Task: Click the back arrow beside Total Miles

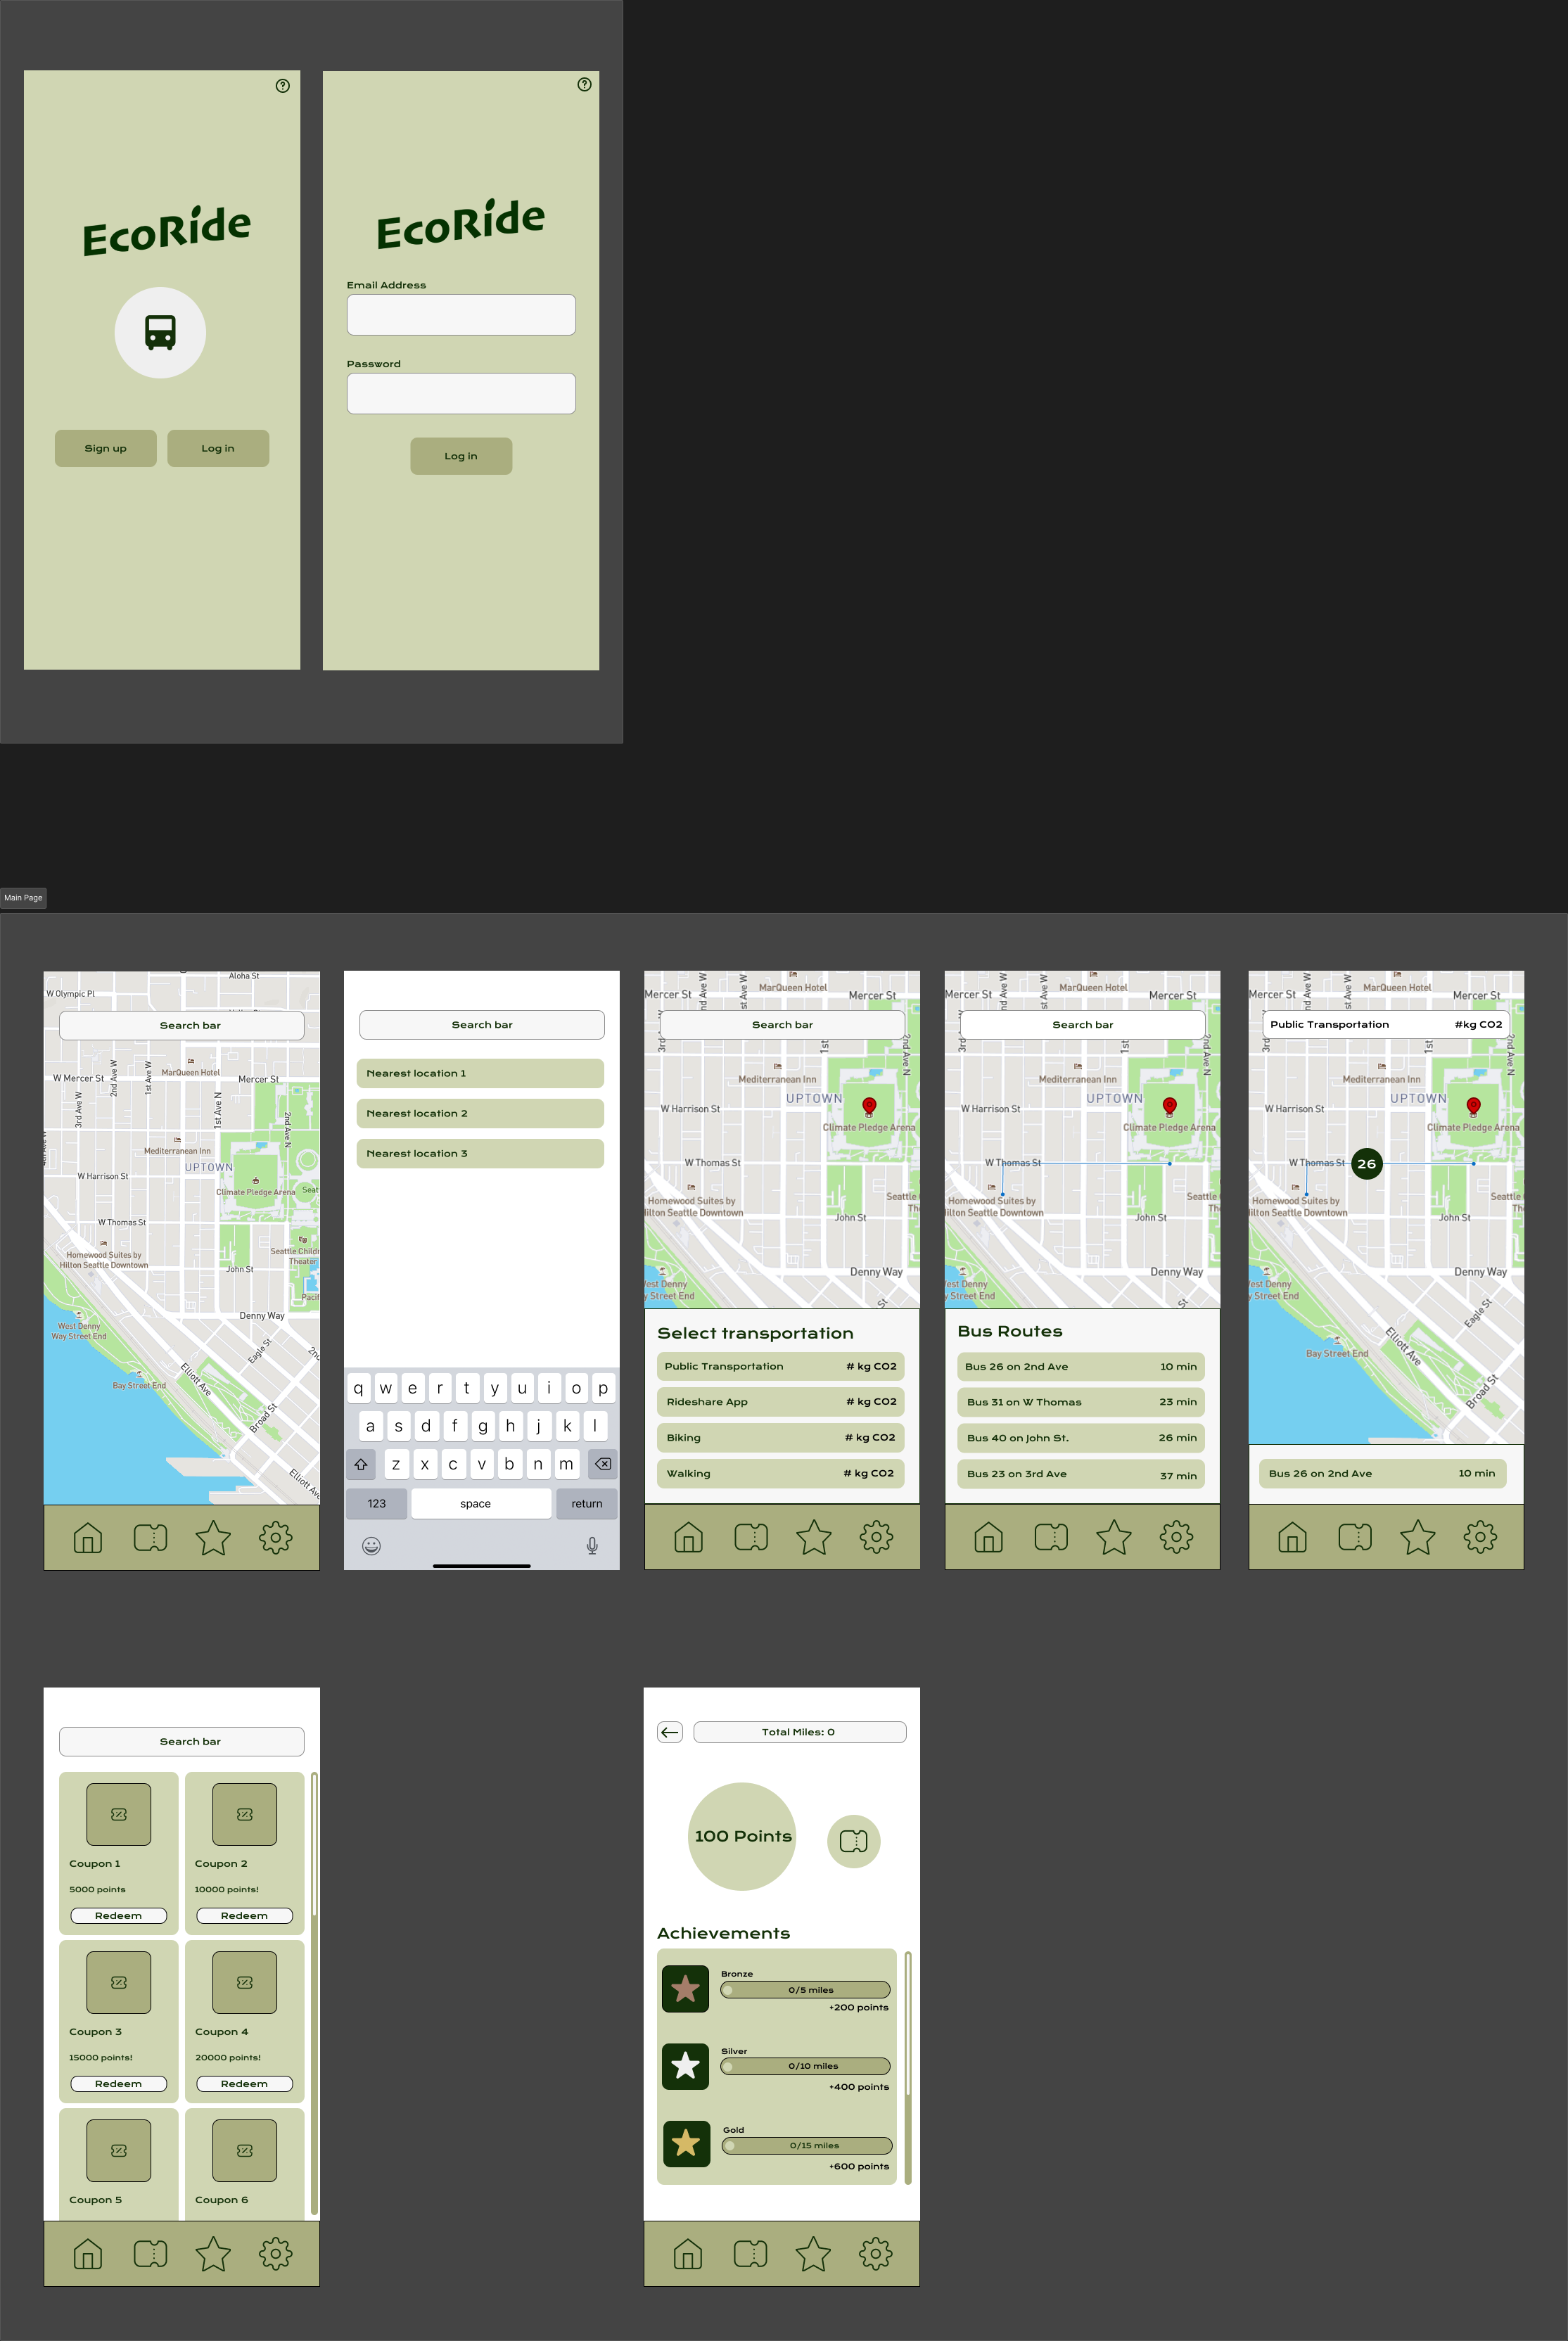Action: tap(670, 1732)
